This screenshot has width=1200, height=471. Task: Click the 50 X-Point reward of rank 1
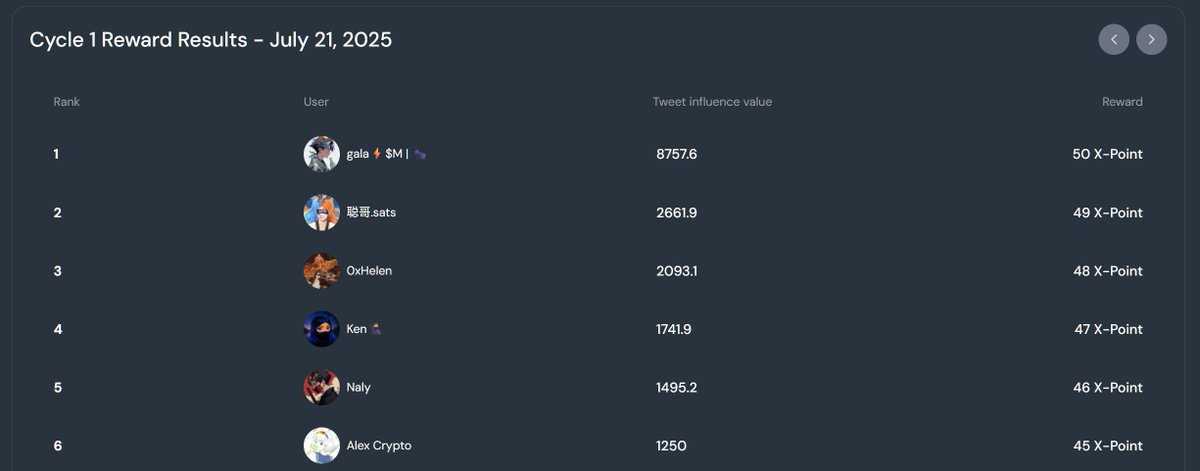click(1107, 154)
